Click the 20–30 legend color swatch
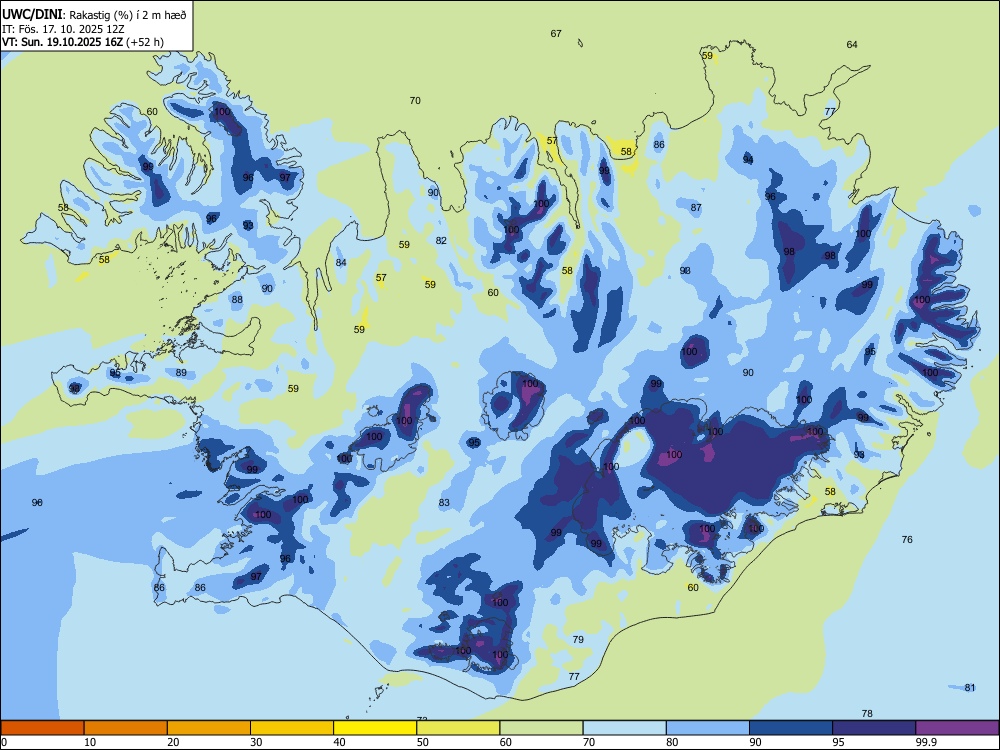Viewport: 1000px width, 750px height. pos(209,728)
